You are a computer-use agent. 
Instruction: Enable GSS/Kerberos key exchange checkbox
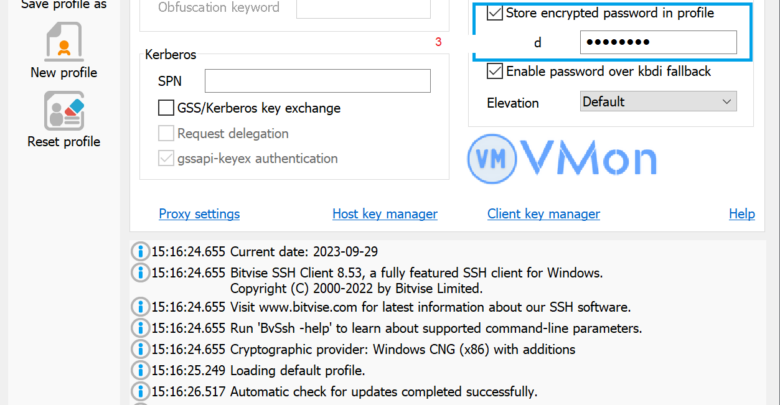tap(166, 108)
